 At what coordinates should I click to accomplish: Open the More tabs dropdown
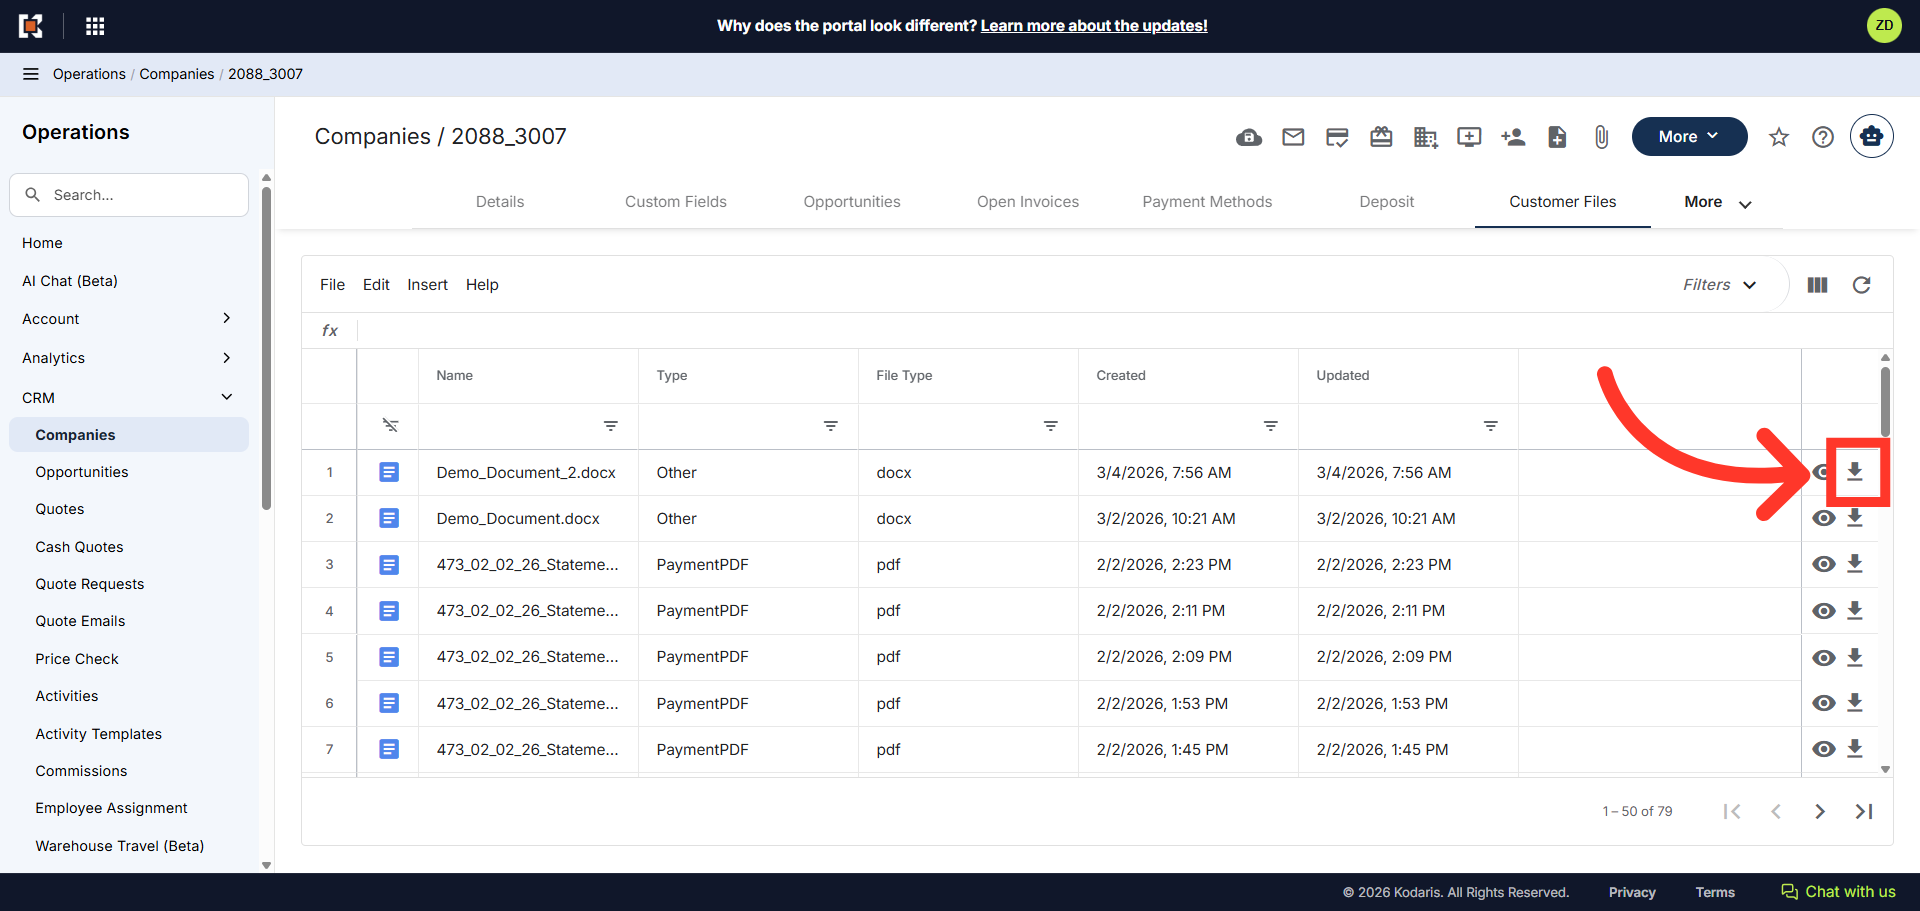pyautogui.click(x=1717, y=202)
